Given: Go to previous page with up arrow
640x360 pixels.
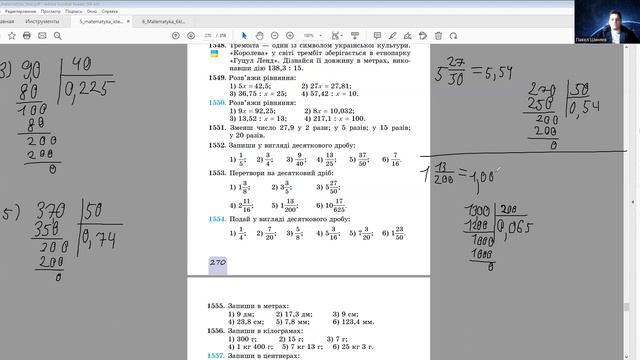Looking at the screenshot, I should point(176,36).
